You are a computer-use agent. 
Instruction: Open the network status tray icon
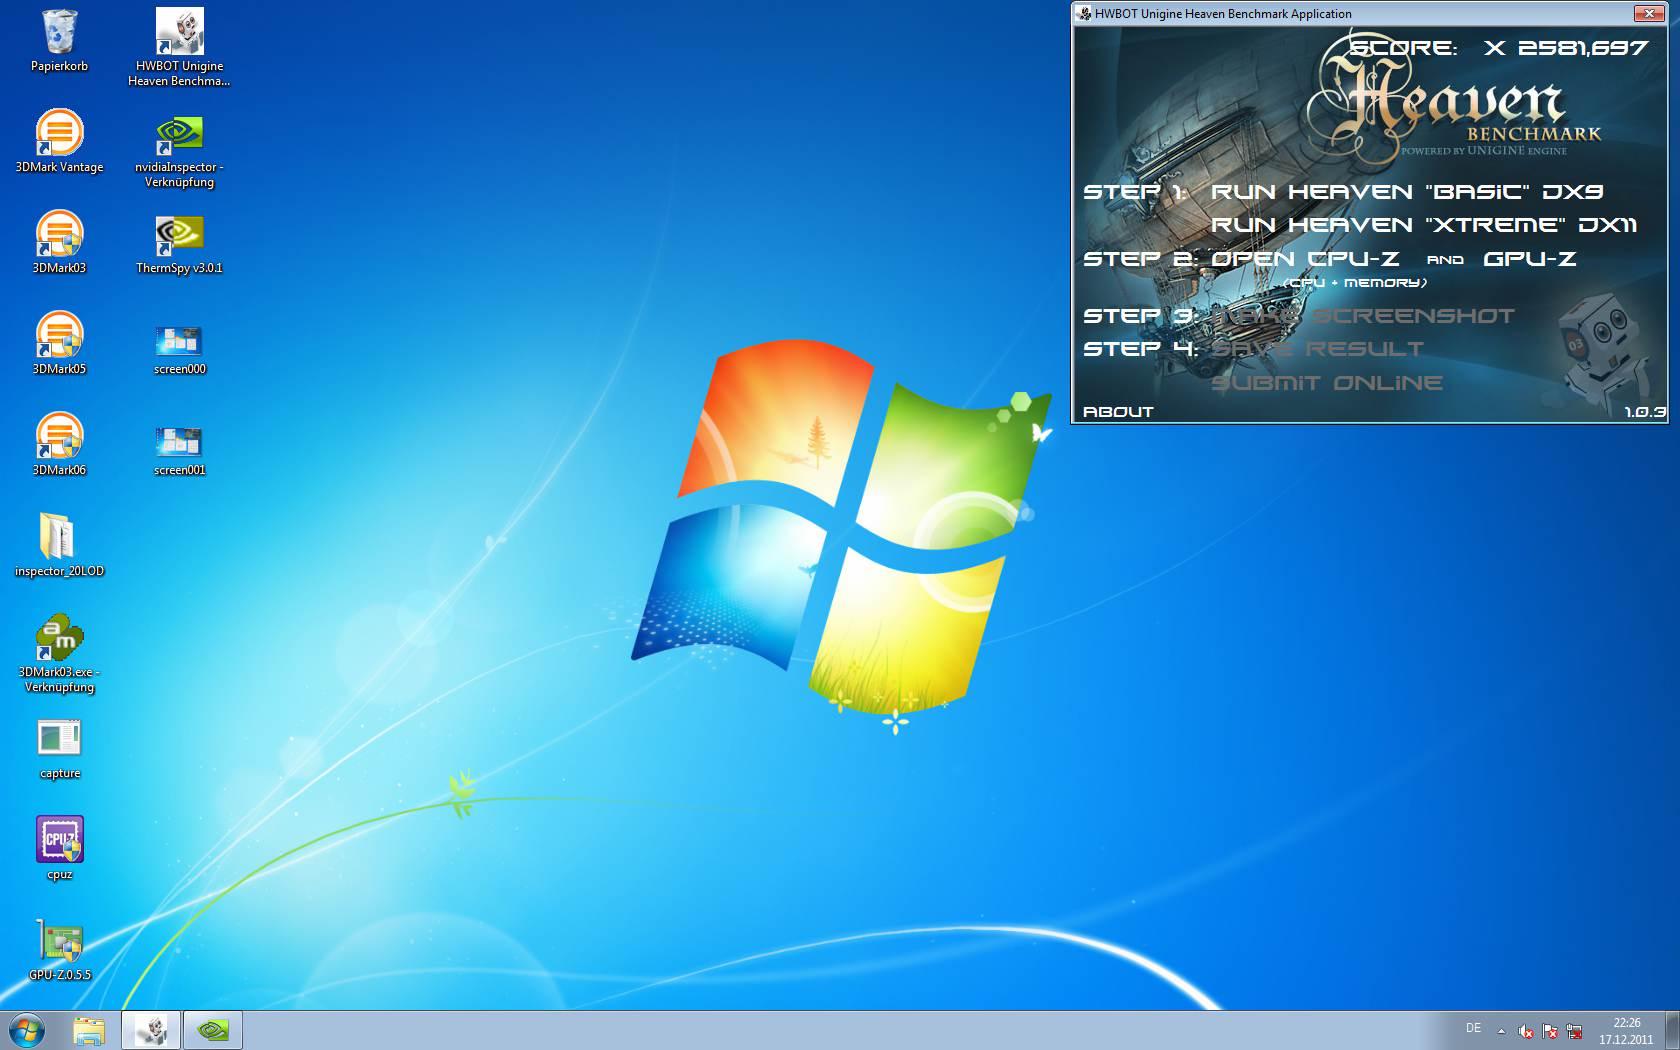(x=1574, y=1031)
